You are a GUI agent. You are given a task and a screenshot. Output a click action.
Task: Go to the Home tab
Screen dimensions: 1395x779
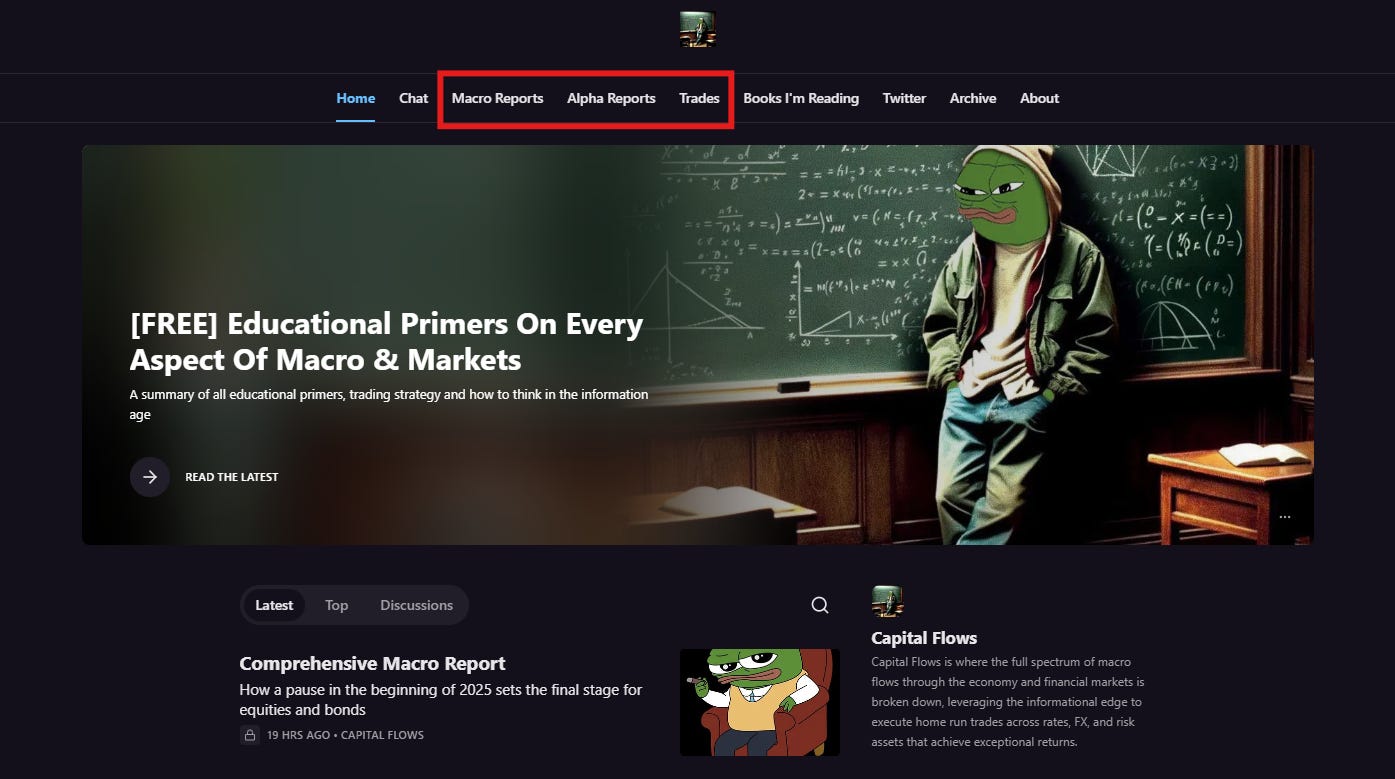tap(356, 98)
